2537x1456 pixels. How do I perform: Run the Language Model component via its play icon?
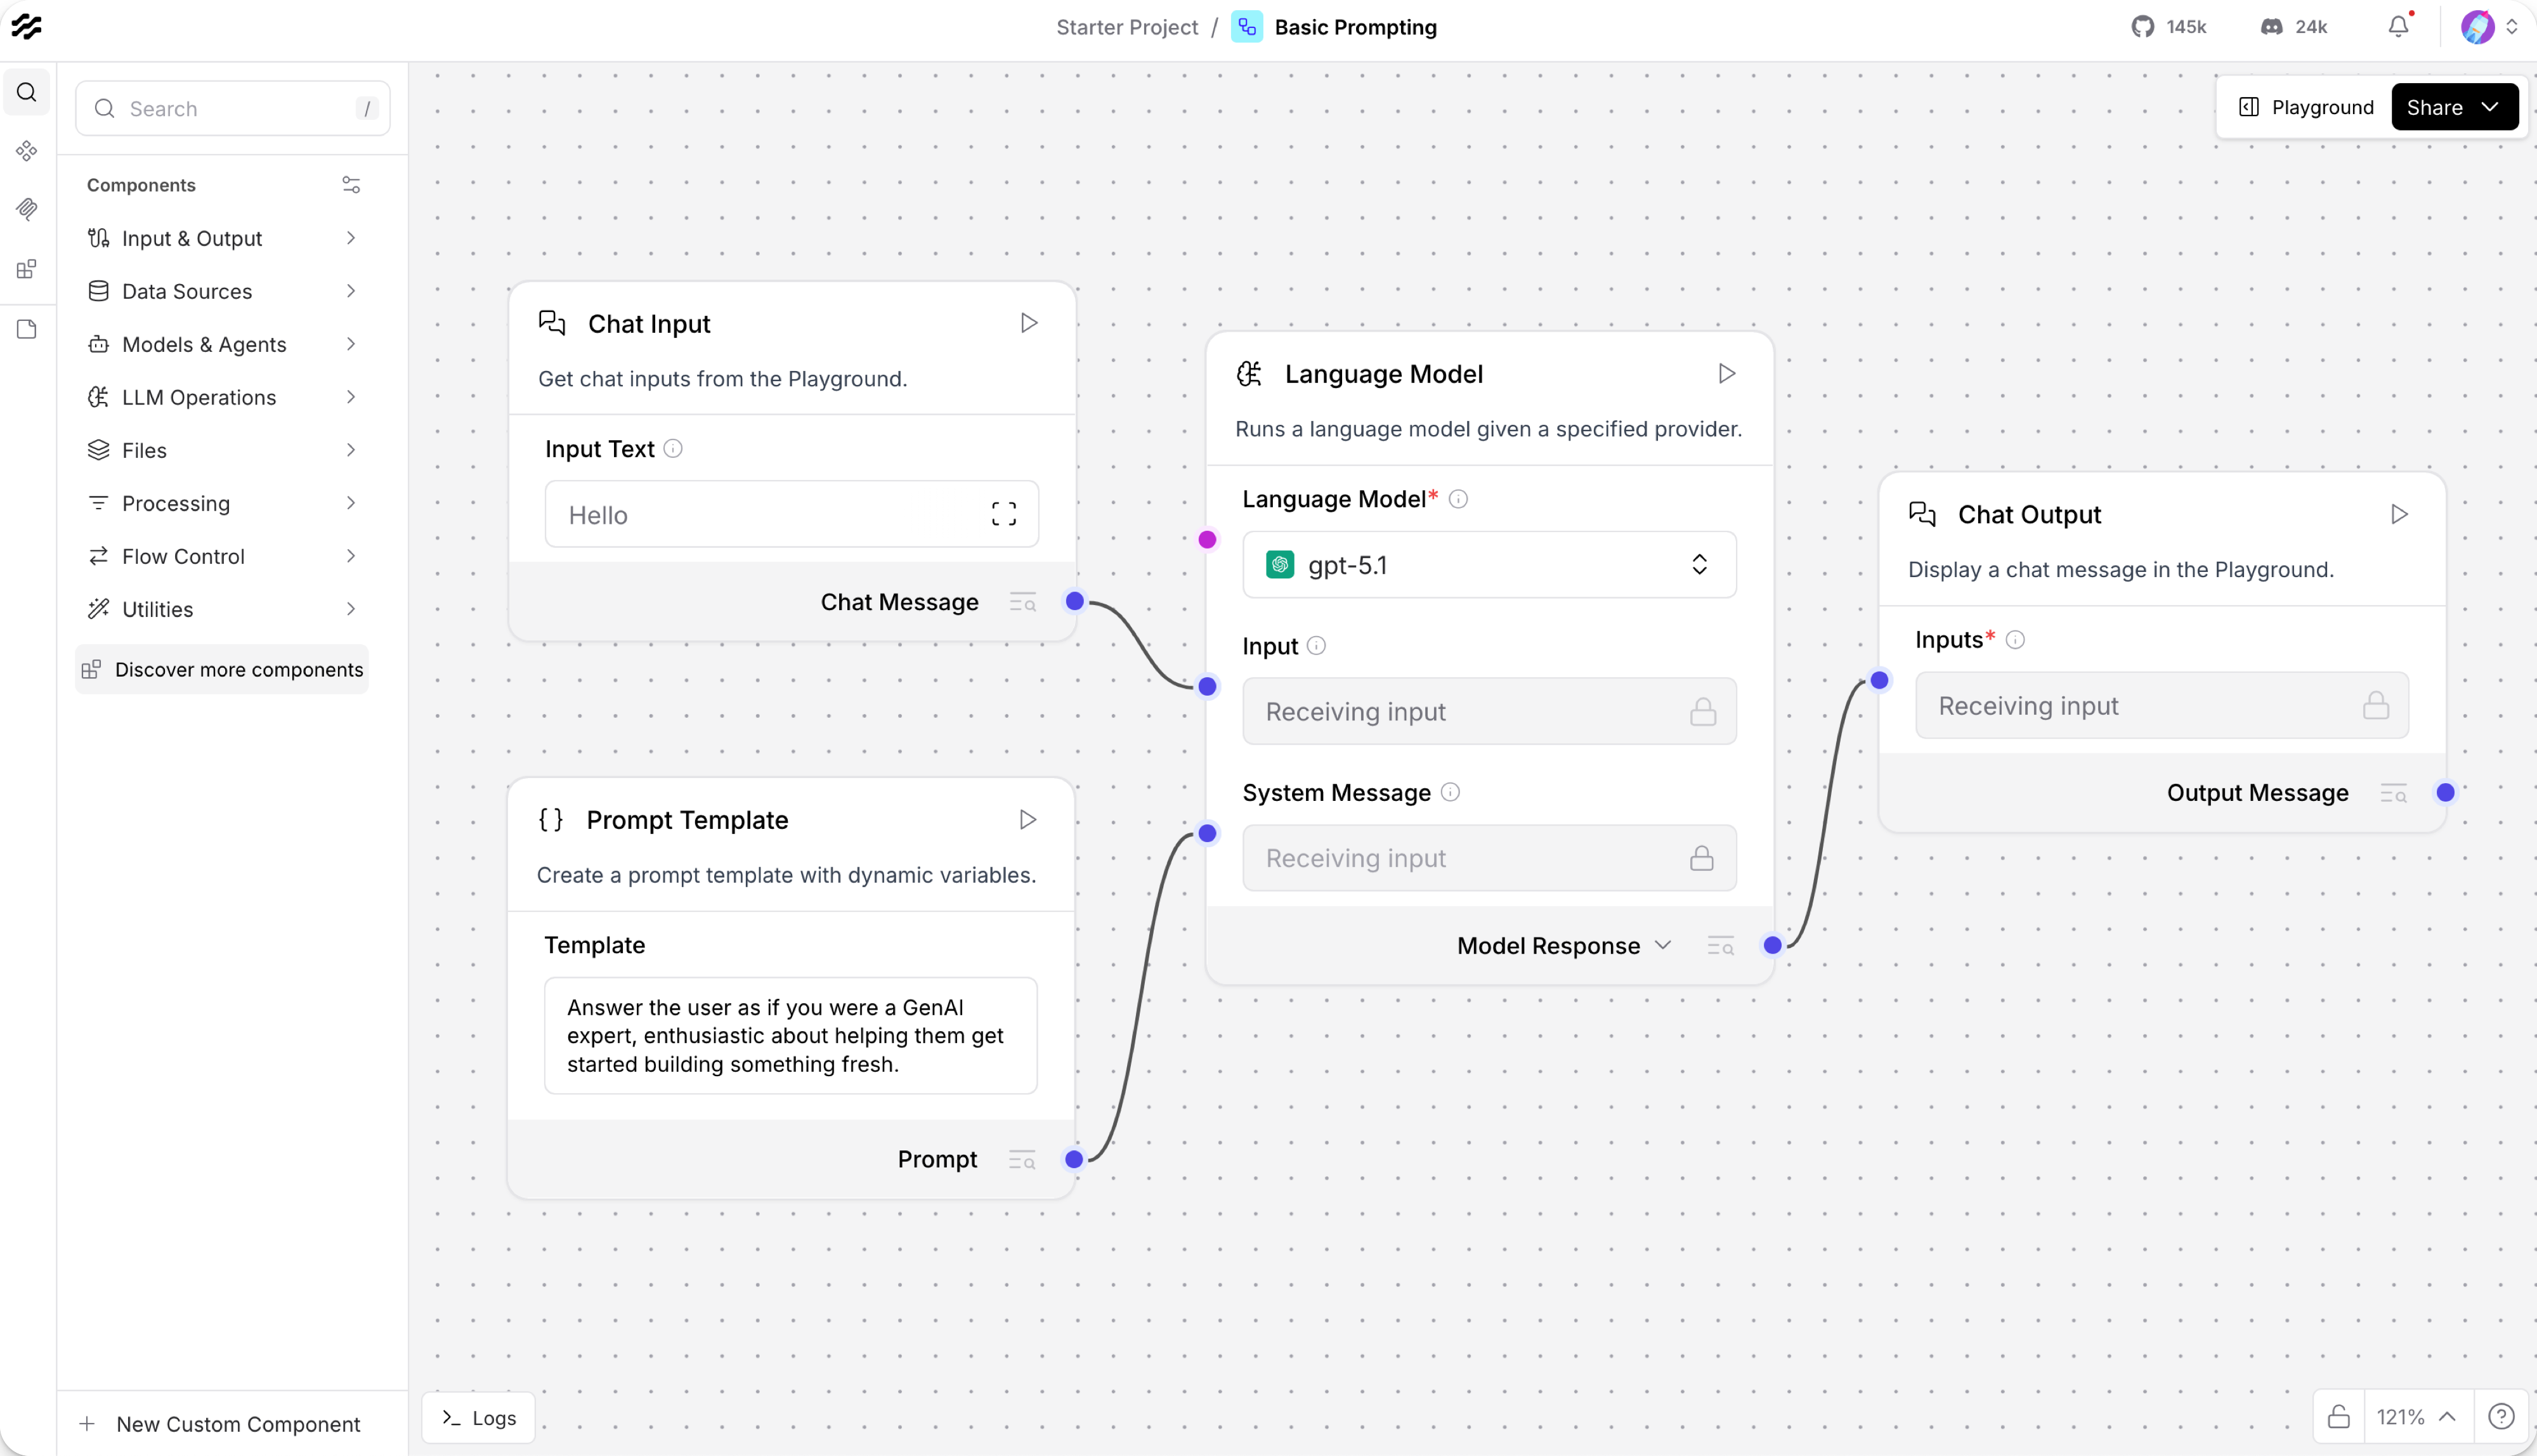(x=1726, y=373)
